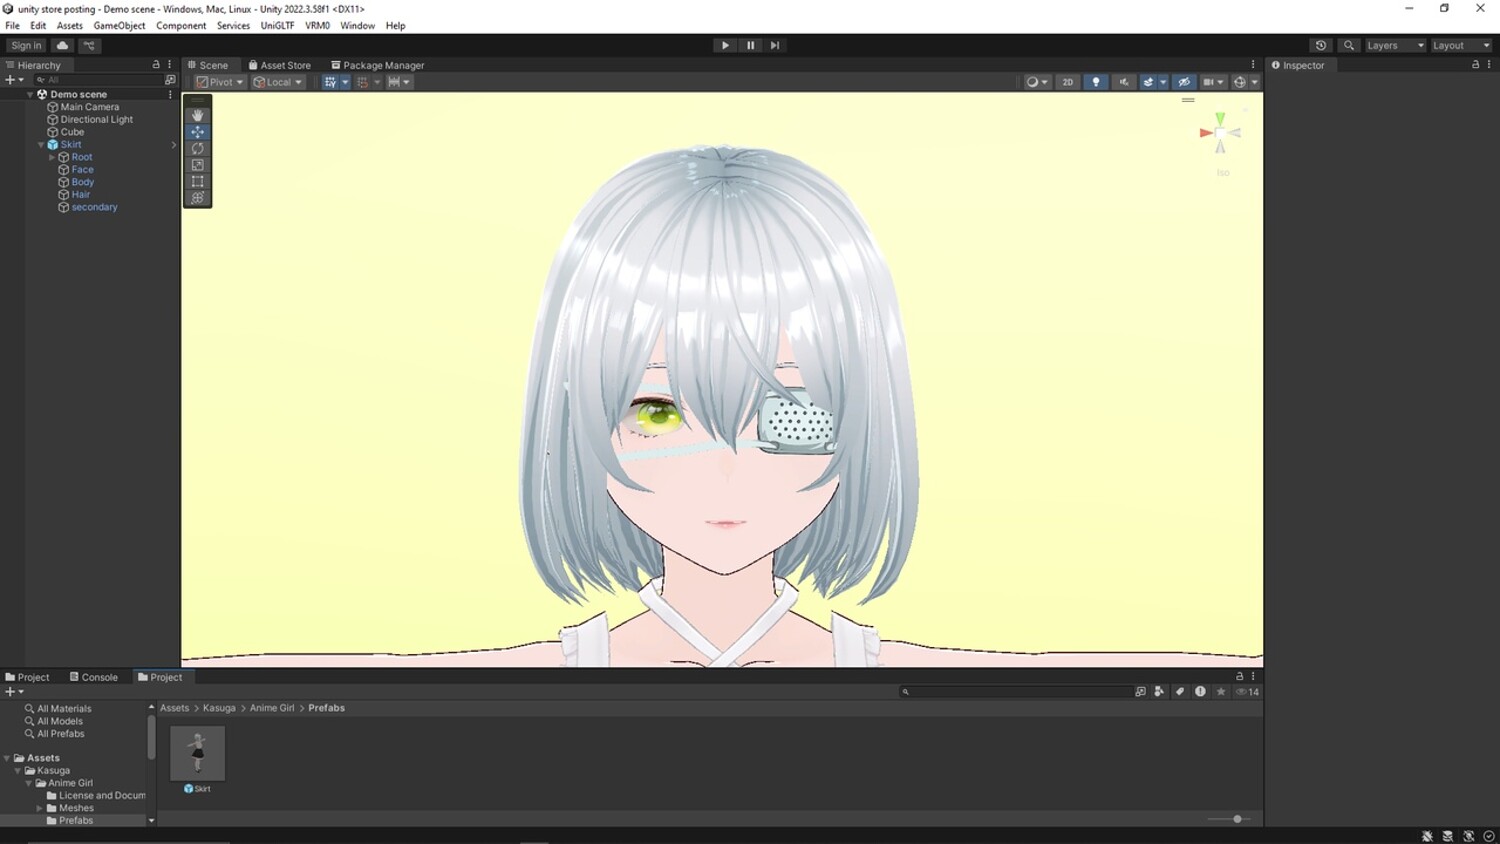1500x844 pixels.
Task: Select the Move tool
Action: (198, 132)
